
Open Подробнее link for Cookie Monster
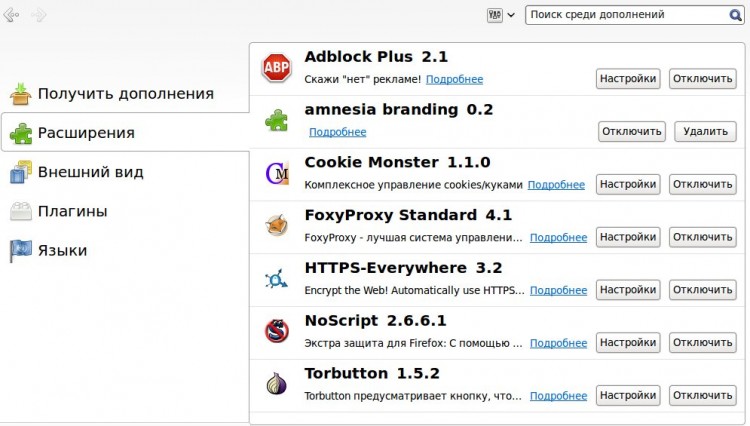(556, 185)
